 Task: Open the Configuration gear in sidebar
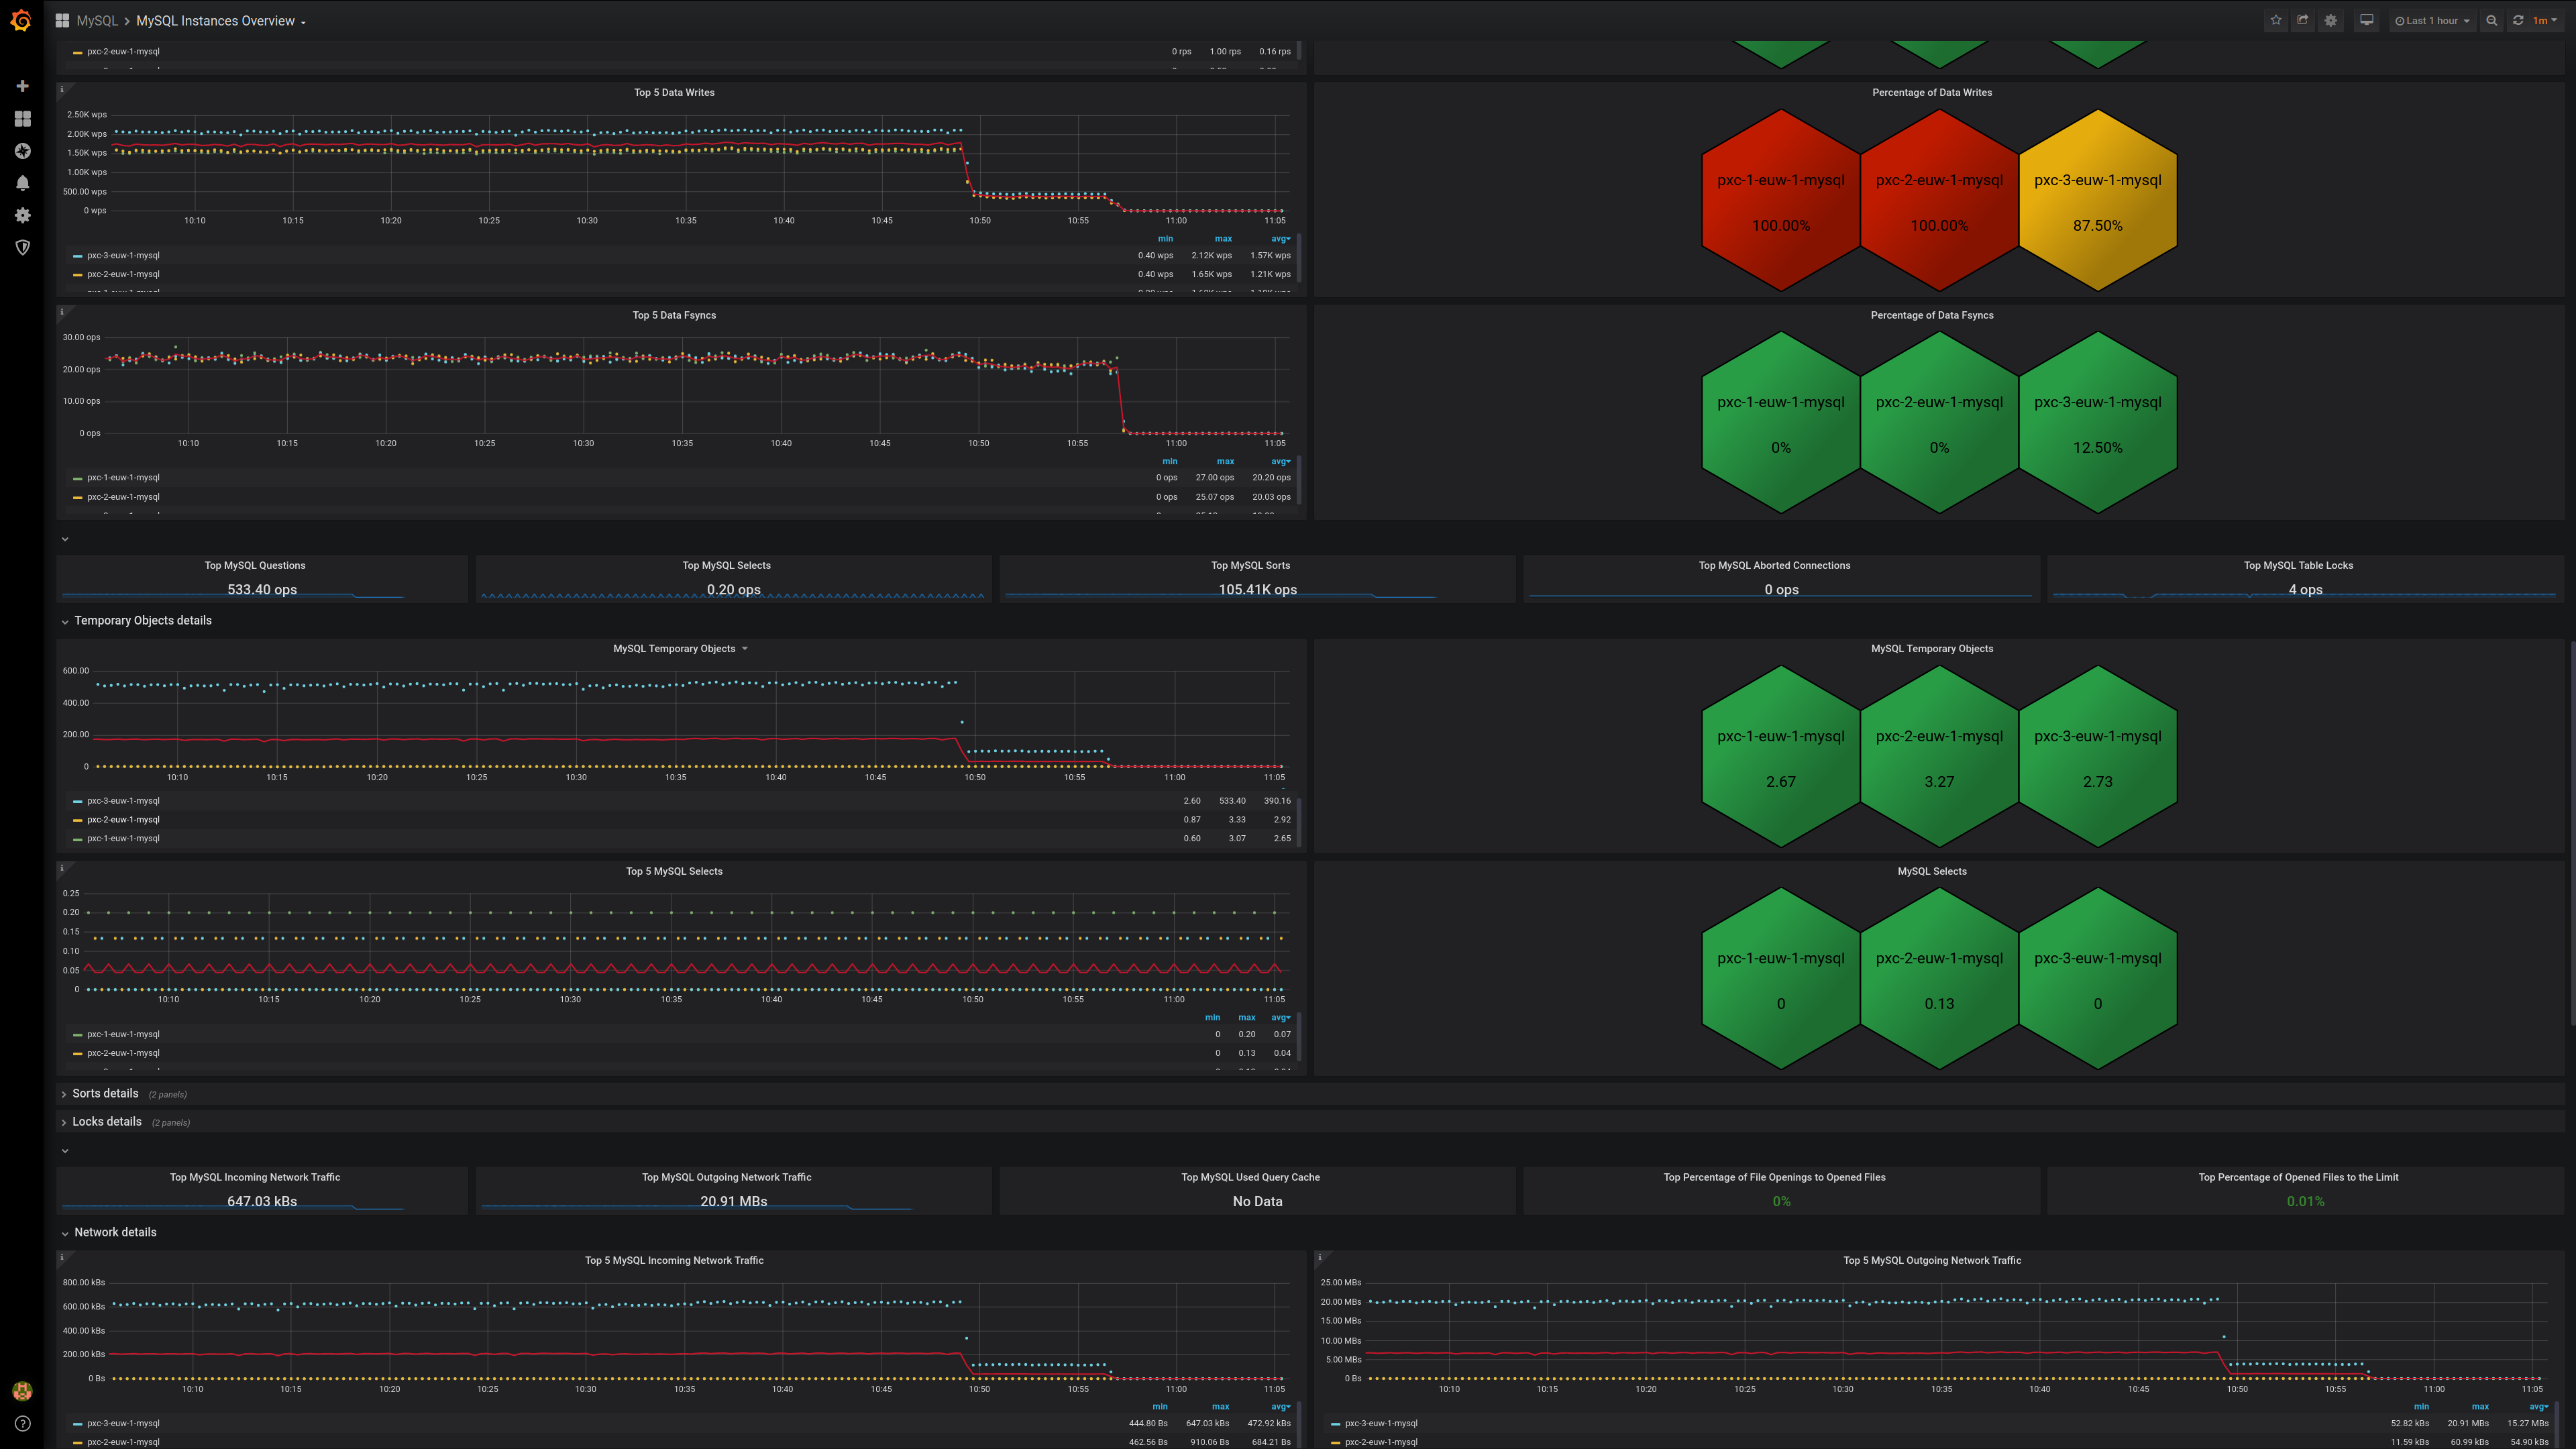pos(22,215)
